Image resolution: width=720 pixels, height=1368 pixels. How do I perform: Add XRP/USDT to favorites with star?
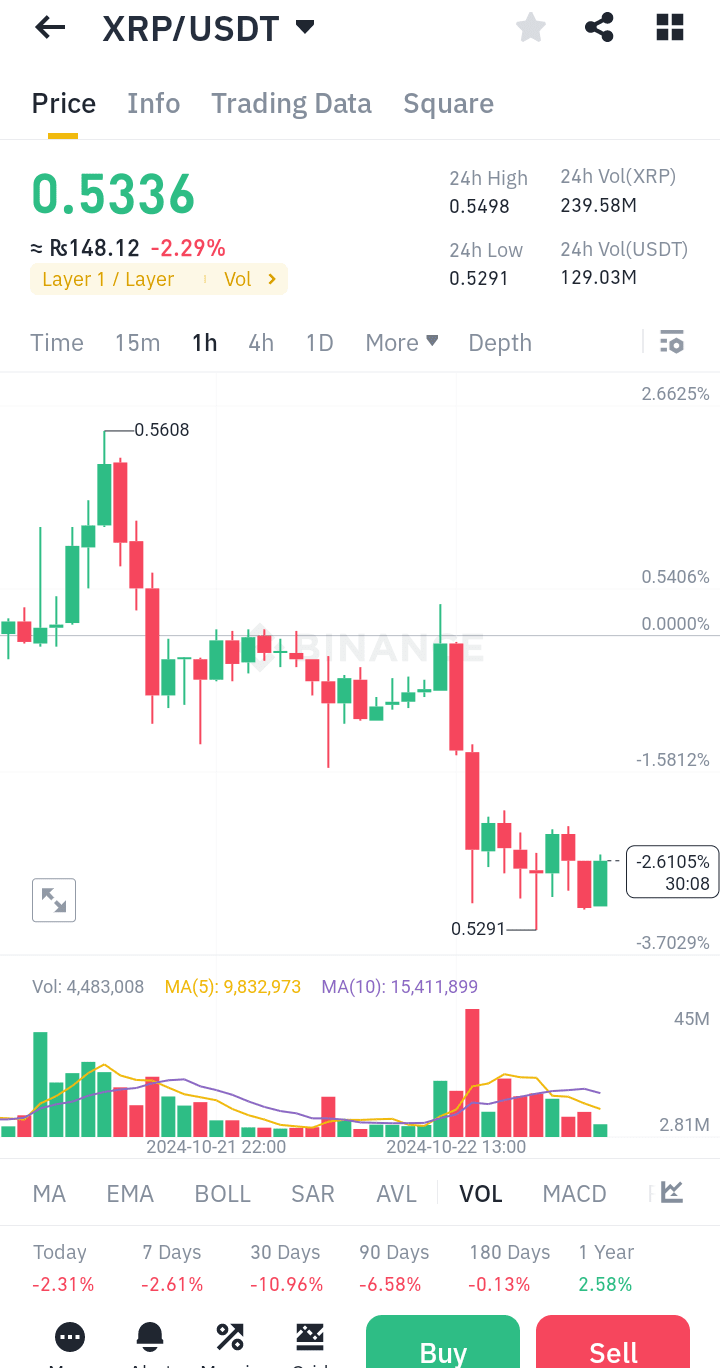coord(531,28)
